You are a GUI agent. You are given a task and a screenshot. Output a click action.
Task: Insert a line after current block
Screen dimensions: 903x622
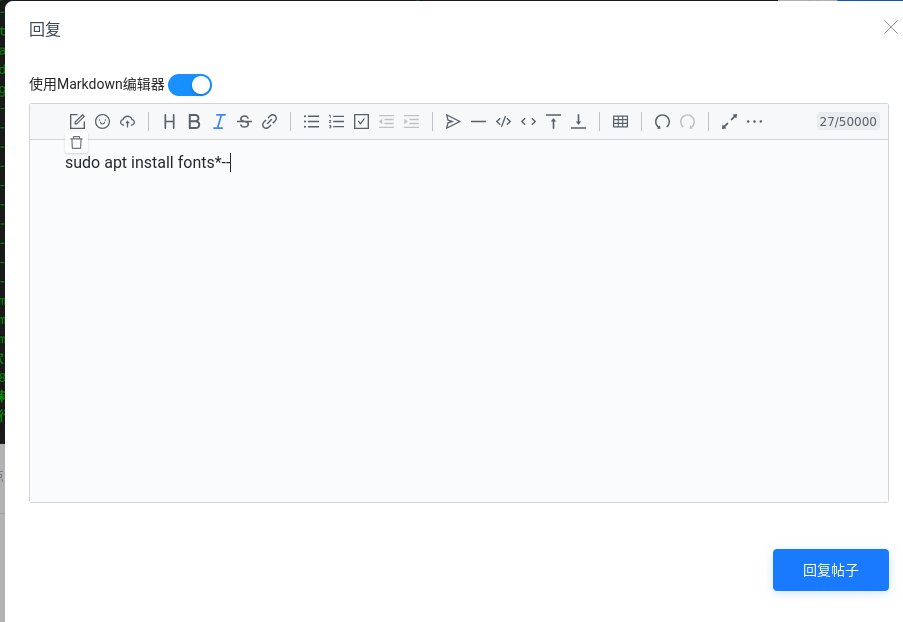(579, 122)
